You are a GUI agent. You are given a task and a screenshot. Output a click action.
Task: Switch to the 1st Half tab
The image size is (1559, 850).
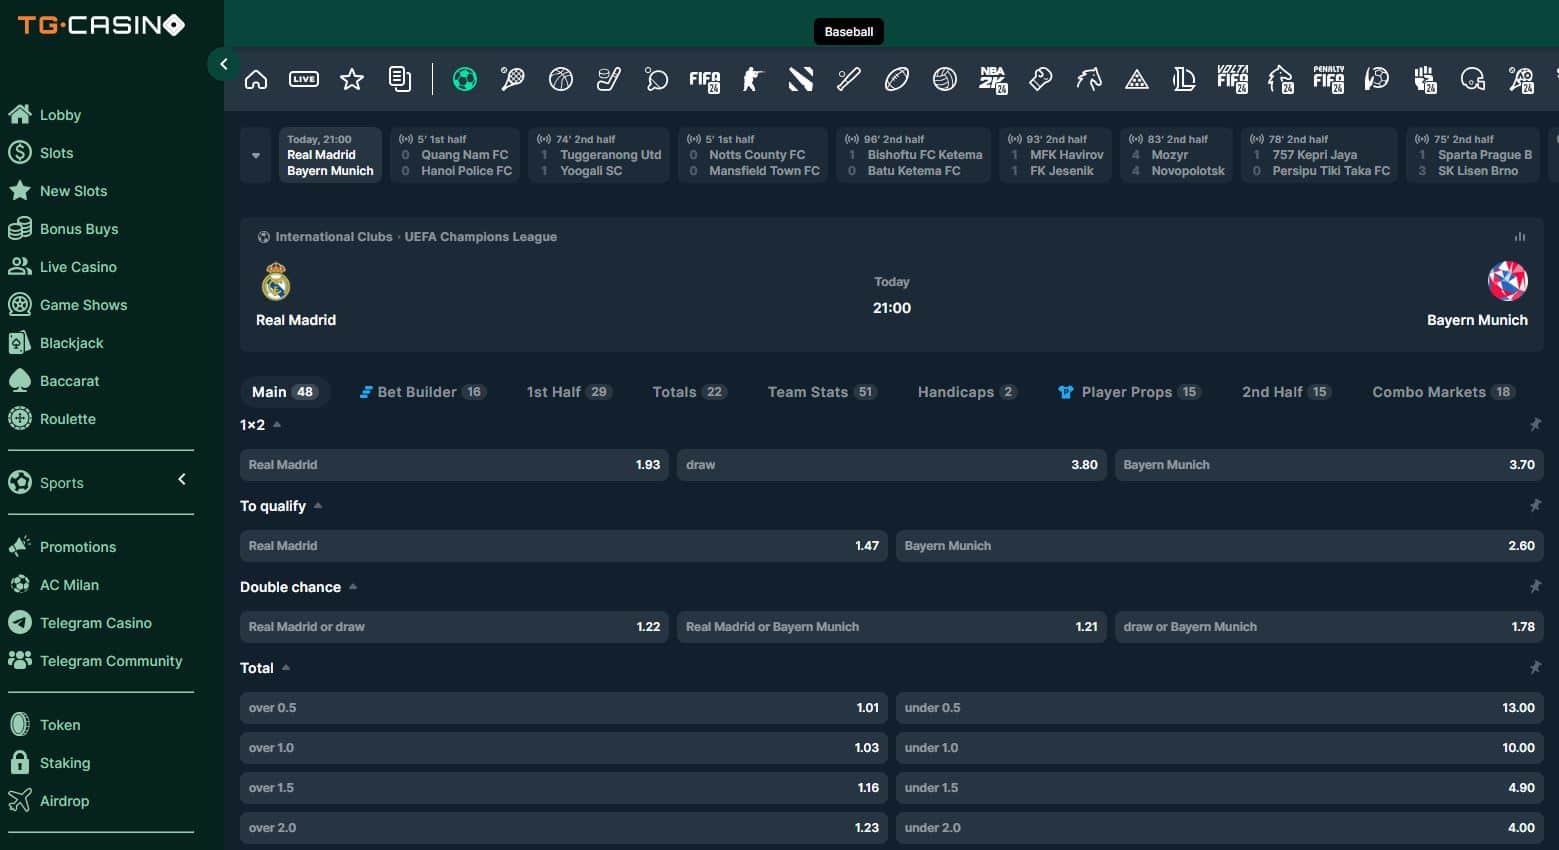[x=569, y=392]
